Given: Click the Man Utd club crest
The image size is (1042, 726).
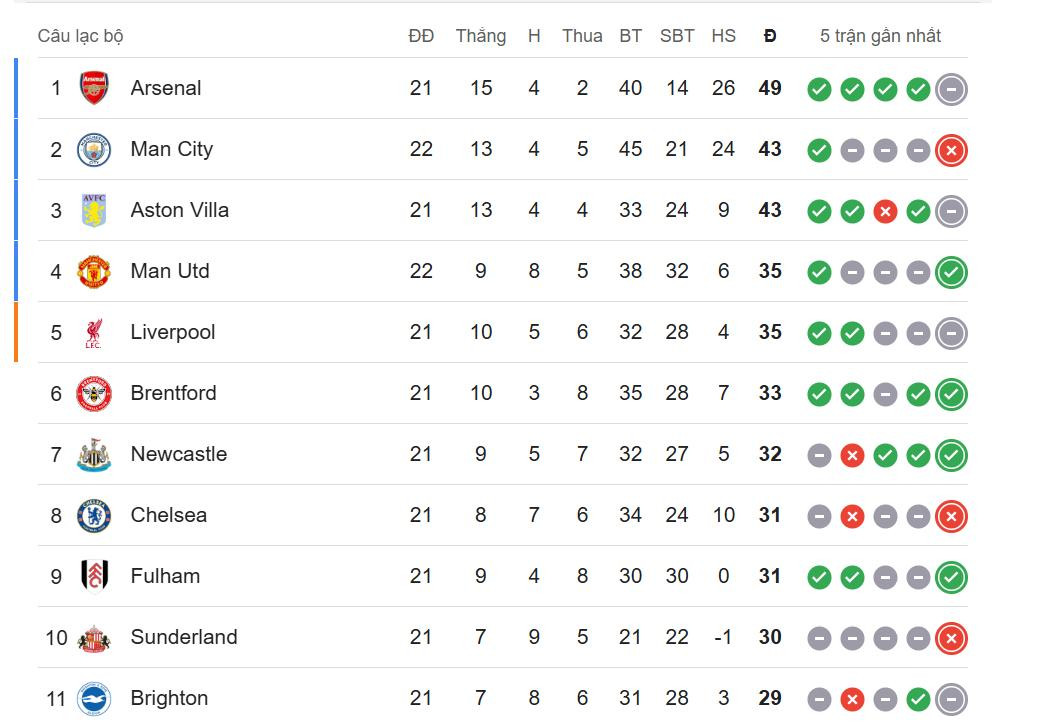Looking at the screenshot, I should (94, 271).
